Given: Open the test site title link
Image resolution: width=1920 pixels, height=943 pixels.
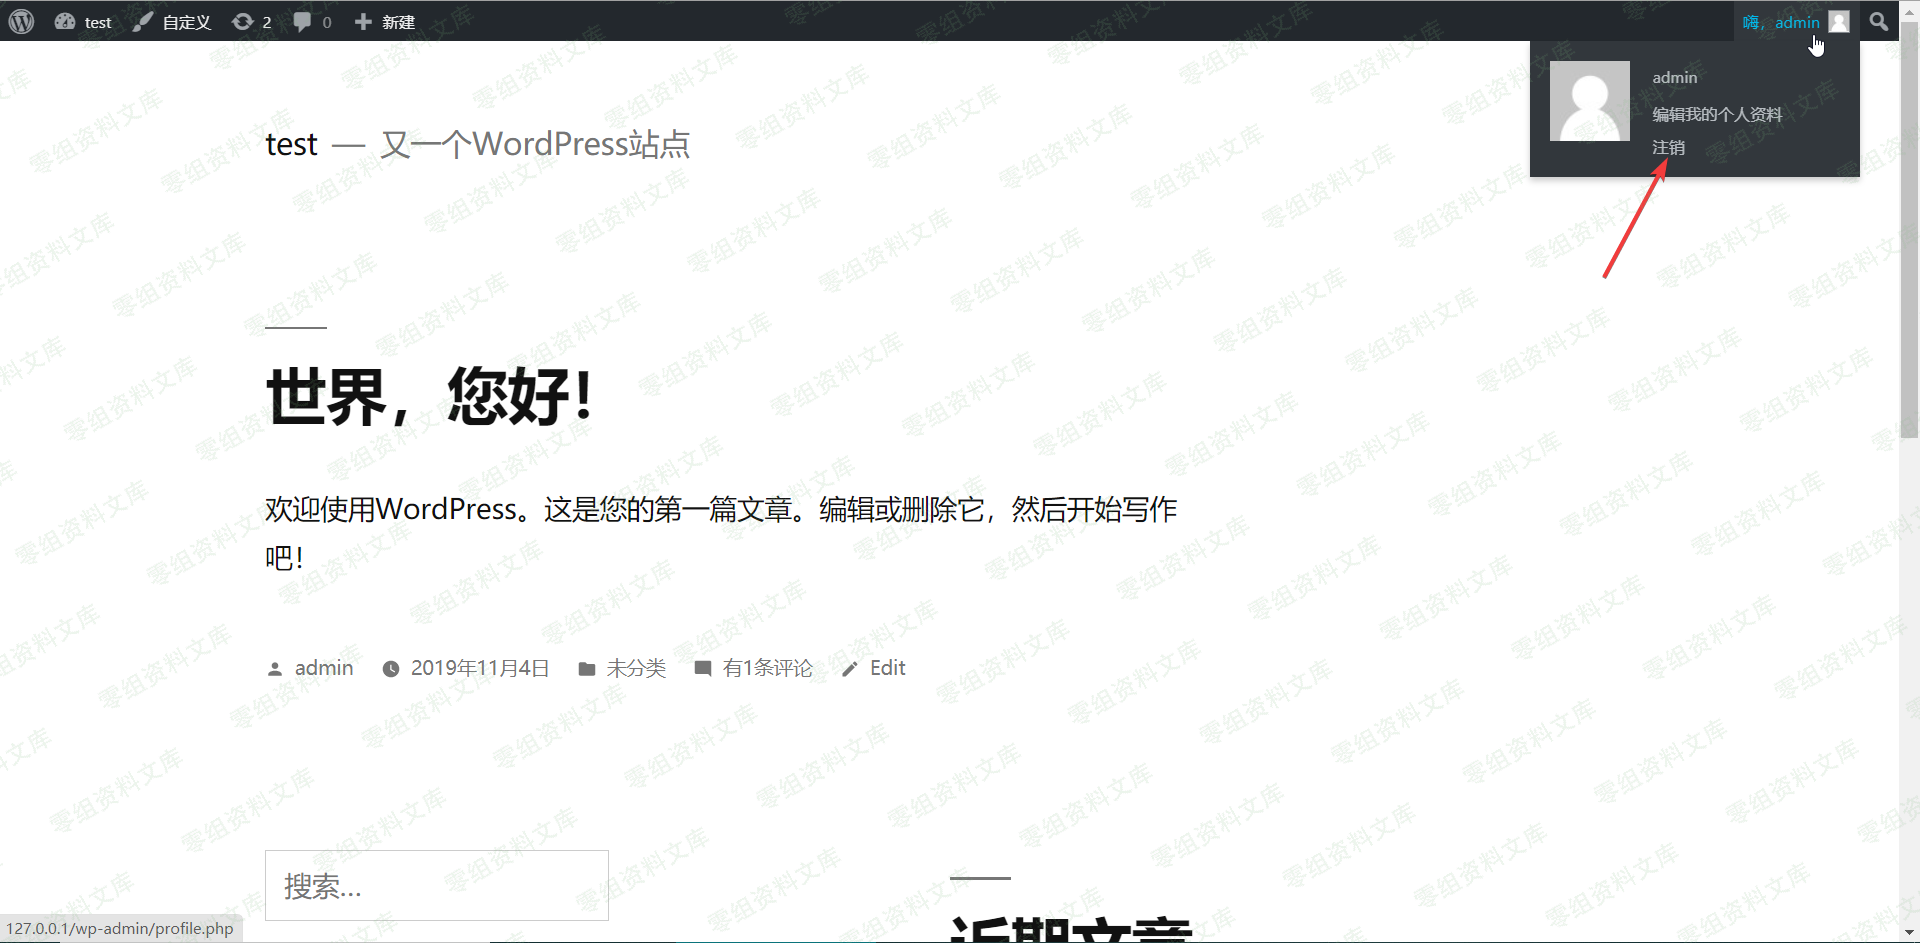Looking at the screenshot, I should (291, 145).
